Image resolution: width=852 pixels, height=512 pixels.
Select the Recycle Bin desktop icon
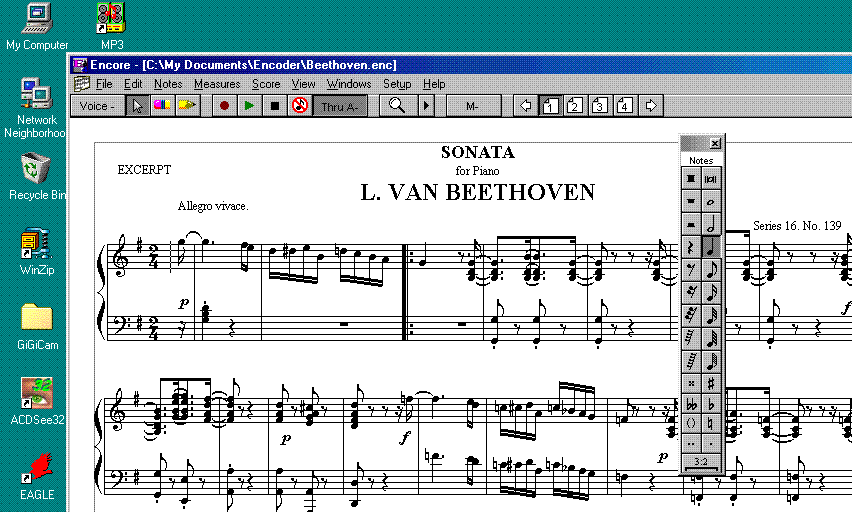(37, 176)
